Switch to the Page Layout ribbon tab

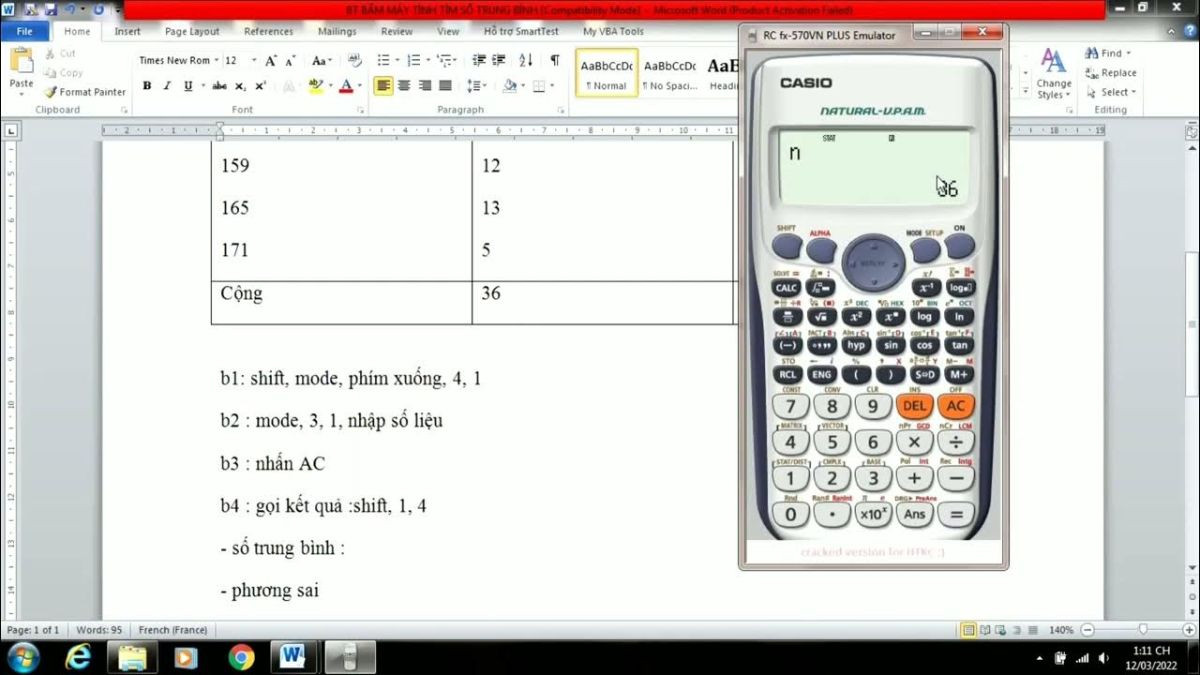192,32
